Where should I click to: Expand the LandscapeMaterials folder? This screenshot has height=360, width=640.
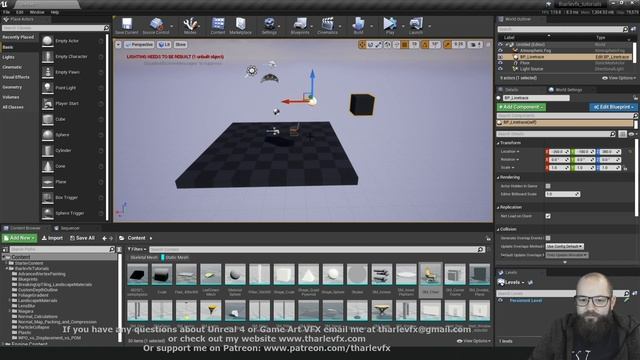pyautogui.click(x=10, y=300)
